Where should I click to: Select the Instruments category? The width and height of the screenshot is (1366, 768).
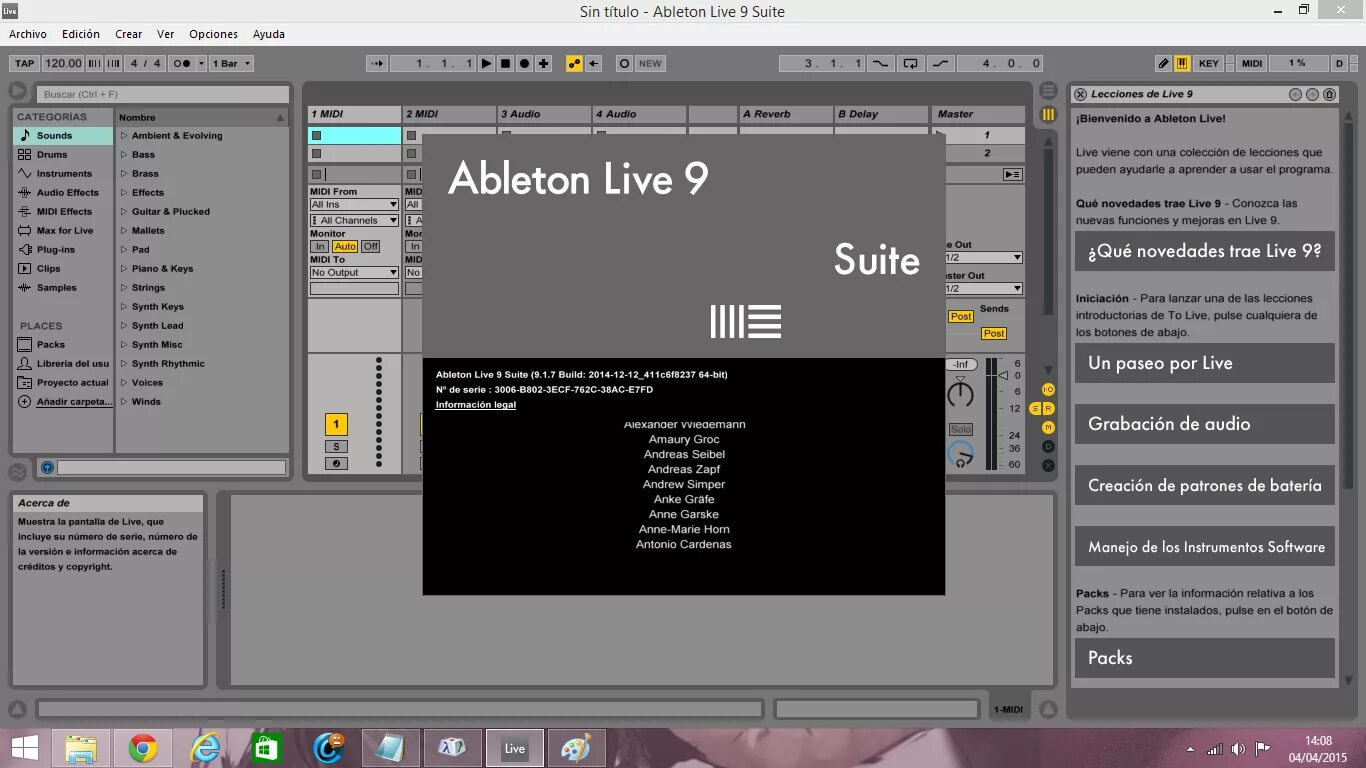click(63, 174)
